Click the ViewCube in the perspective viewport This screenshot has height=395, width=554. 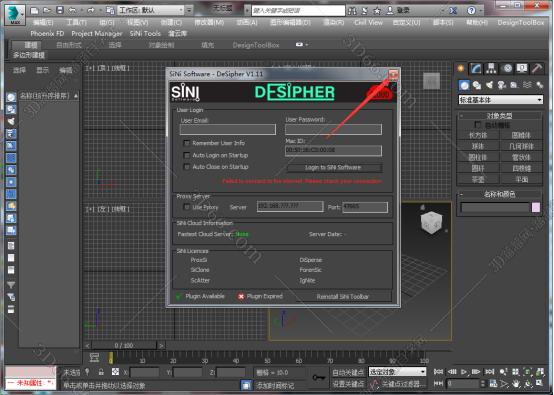tap(431, 222)
